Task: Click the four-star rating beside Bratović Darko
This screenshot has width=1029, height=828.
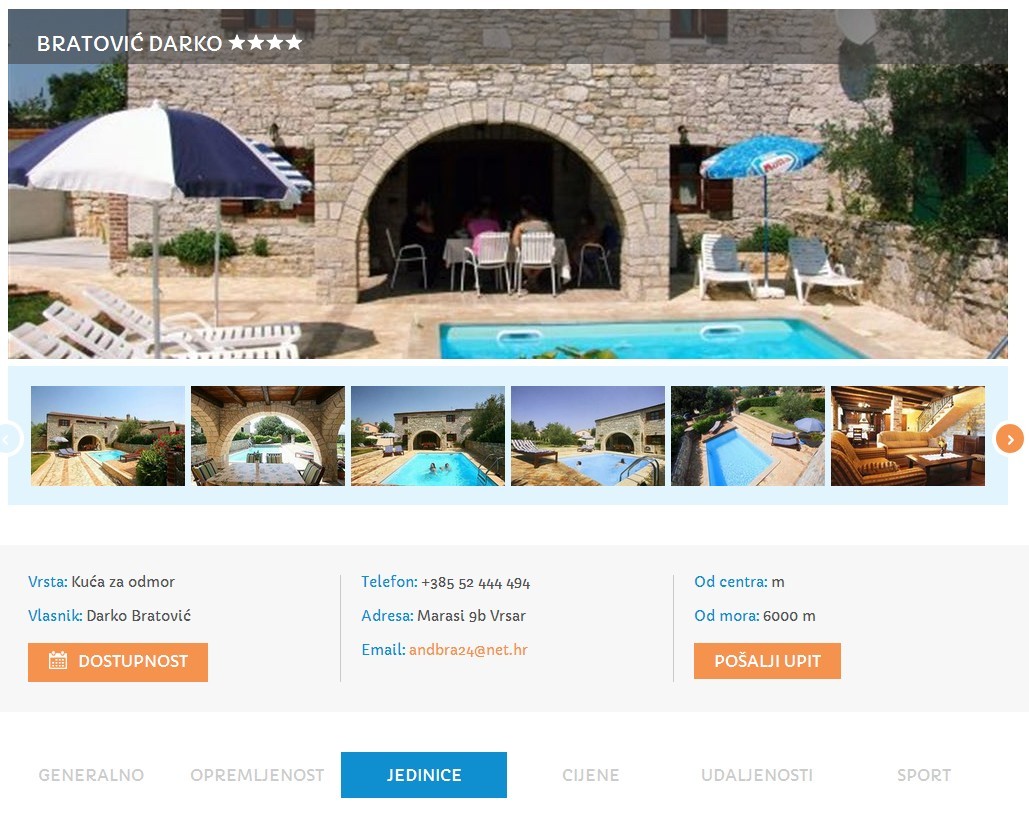Action: (266, 43)
